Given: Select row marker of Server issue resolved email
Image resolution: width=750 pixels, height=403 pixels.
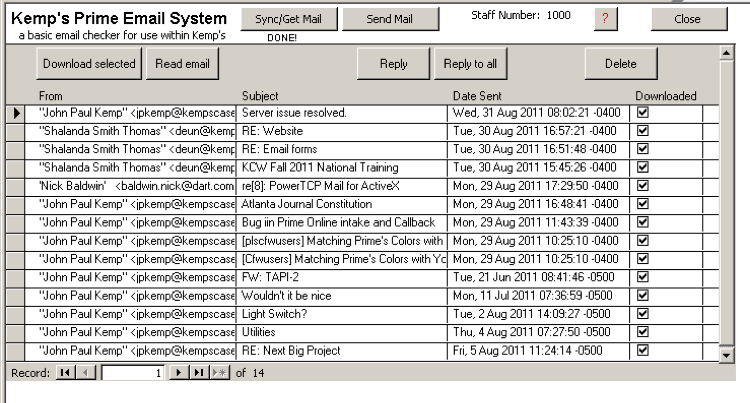Looking at the screenshot, I should coord(17,113).
